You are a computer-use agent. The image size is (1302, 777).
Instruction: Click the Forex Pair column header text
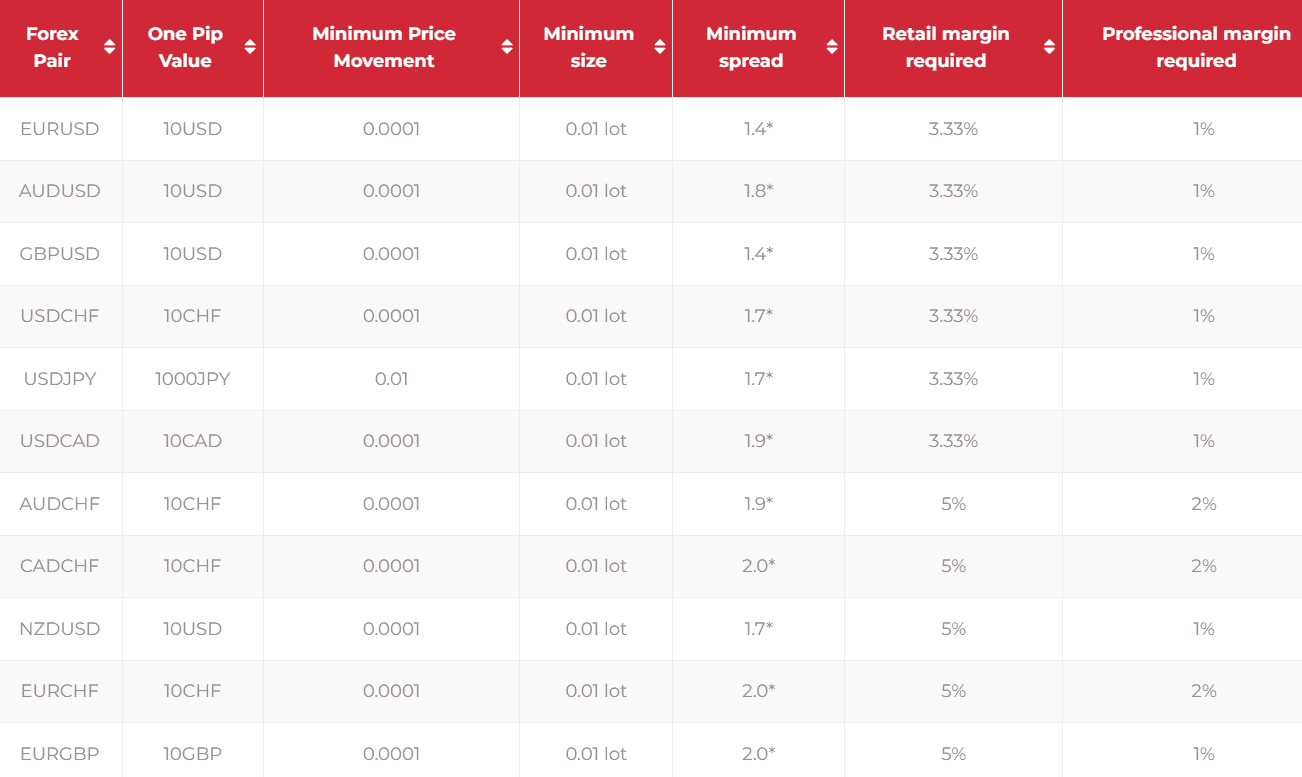[52, 47]
